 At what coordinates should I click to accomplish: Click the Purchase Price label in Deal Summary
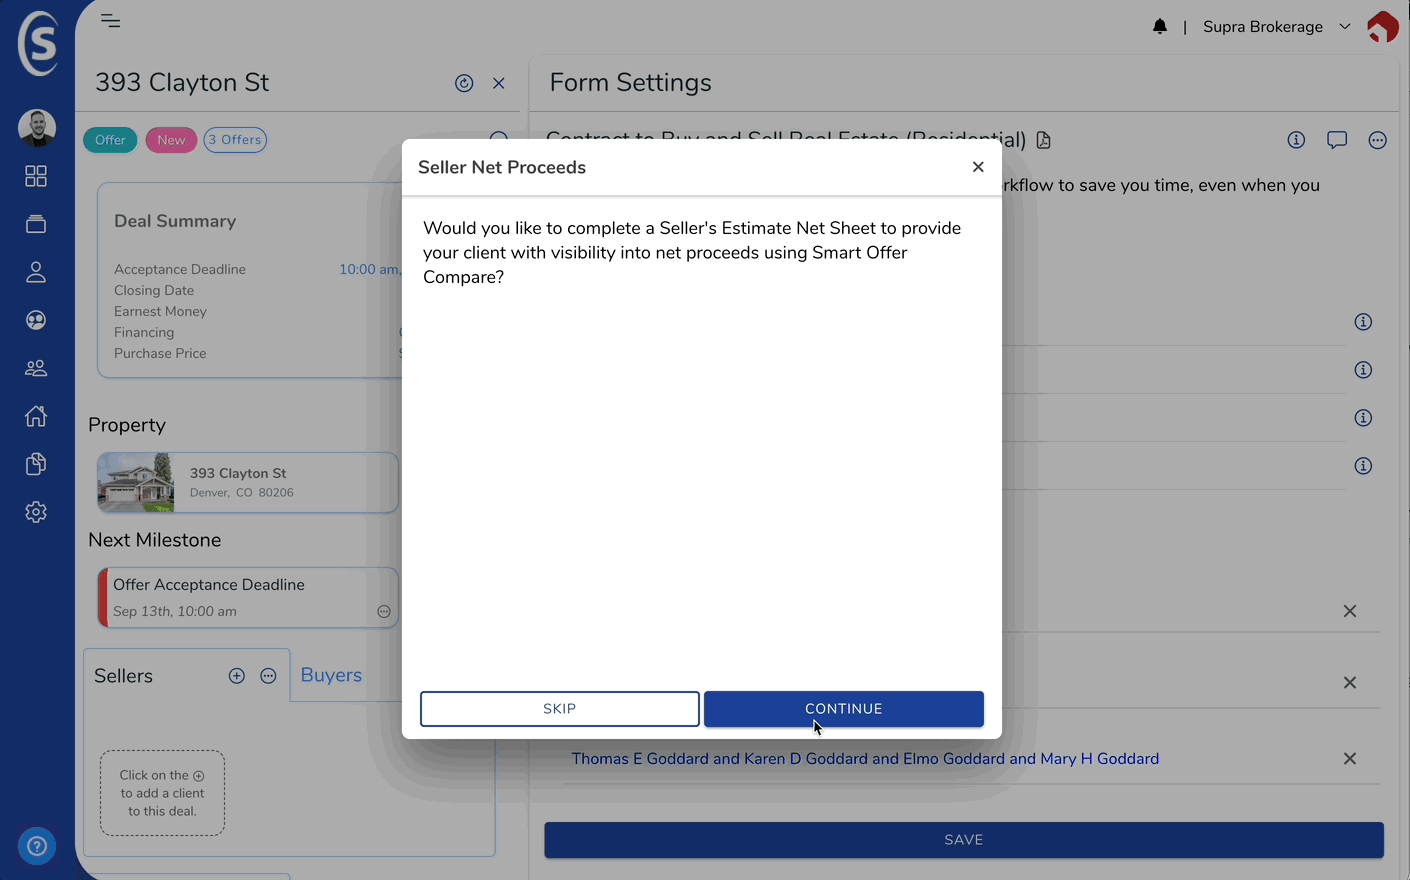click(160, 354)
